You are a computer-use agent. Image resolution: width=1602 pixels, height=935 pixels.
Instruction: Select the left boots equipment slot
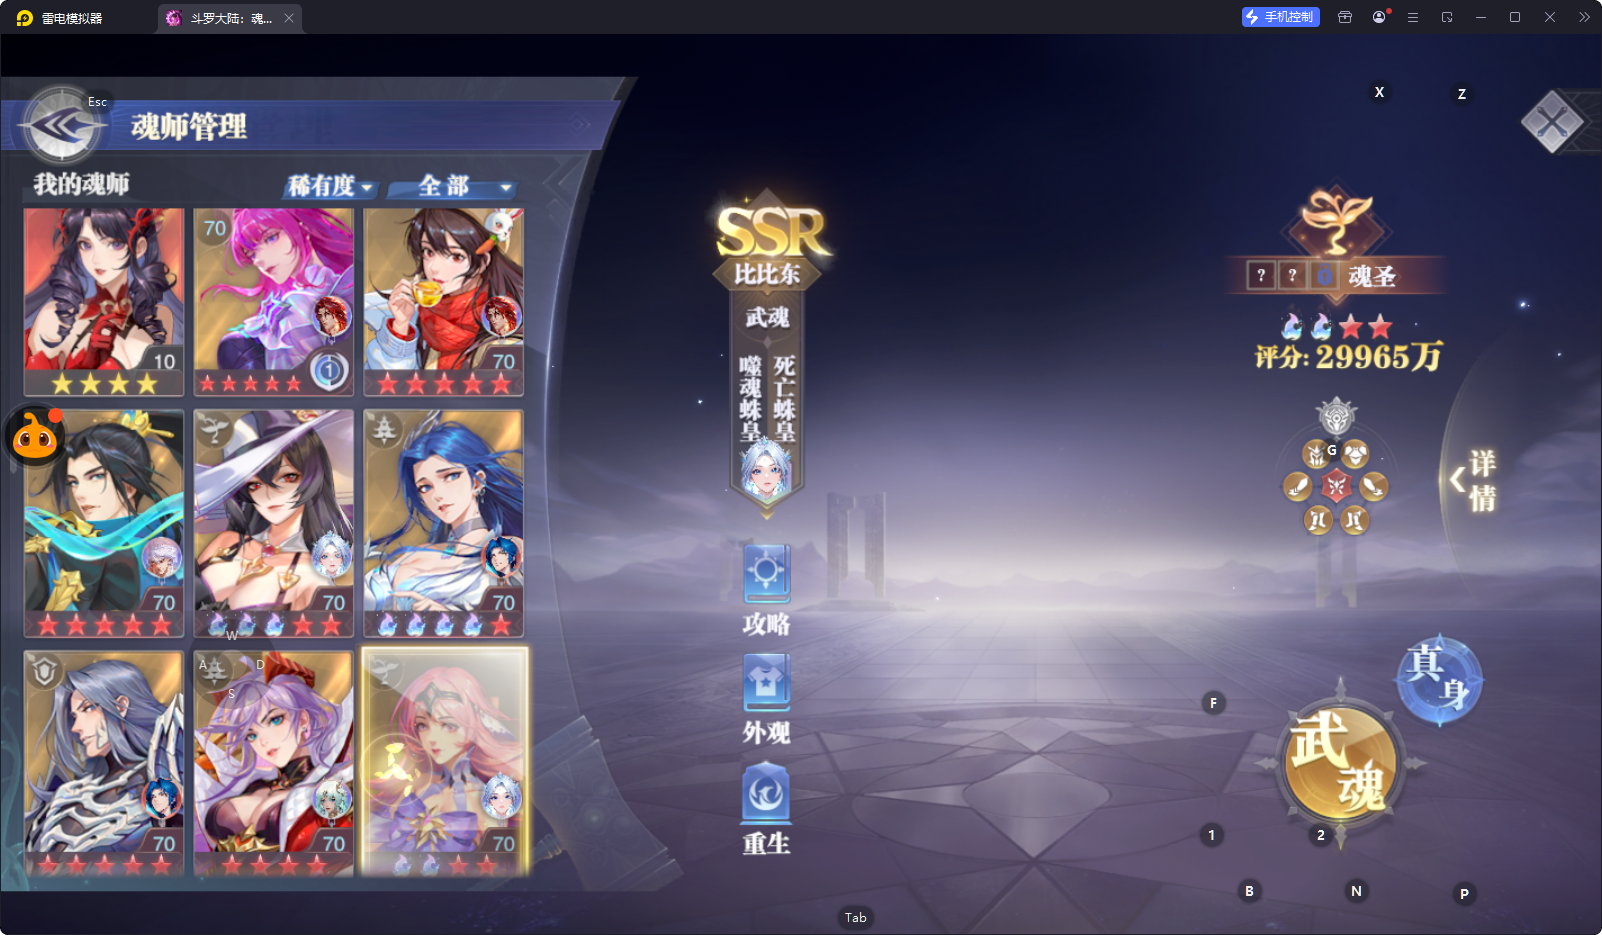click(1318, 520)
